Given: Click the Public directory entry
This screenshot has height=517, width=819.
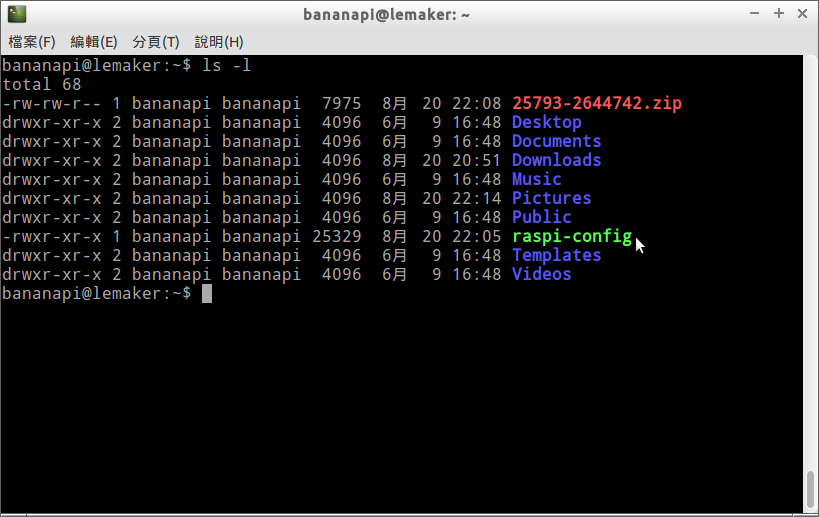Looking at the screenshot, I should 541,217.
